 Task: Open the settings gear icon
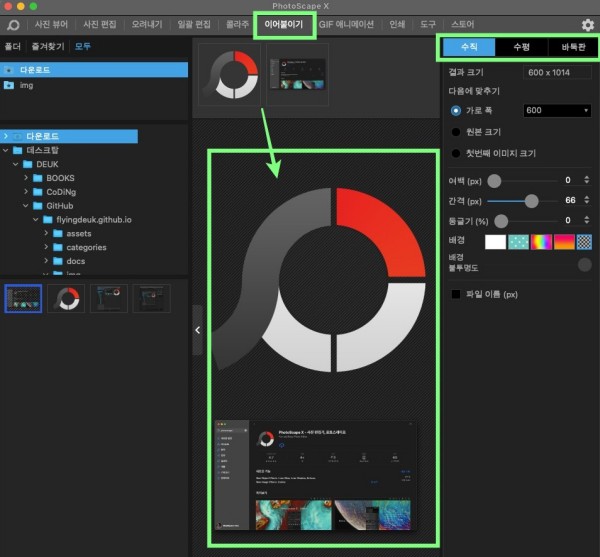point(587,25)
